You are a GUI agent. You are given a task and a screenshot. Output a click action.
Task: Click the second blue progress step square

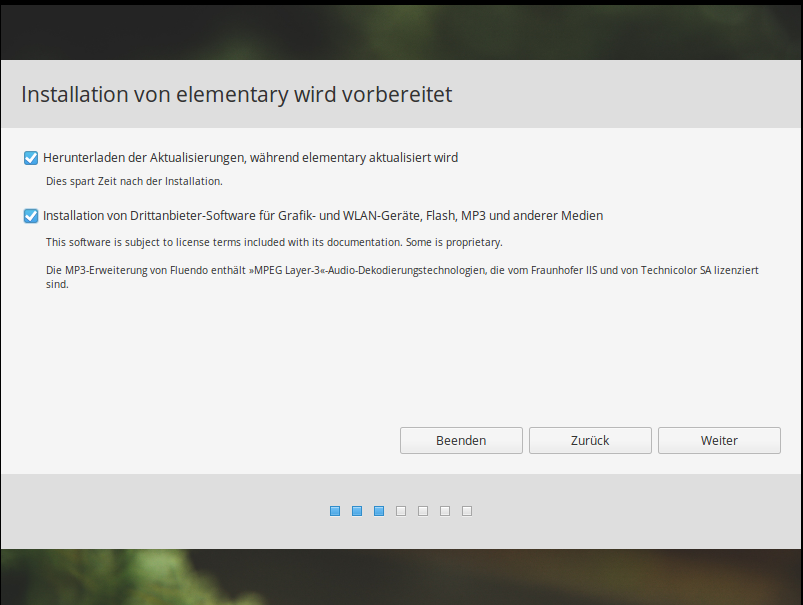pos(357,511)
